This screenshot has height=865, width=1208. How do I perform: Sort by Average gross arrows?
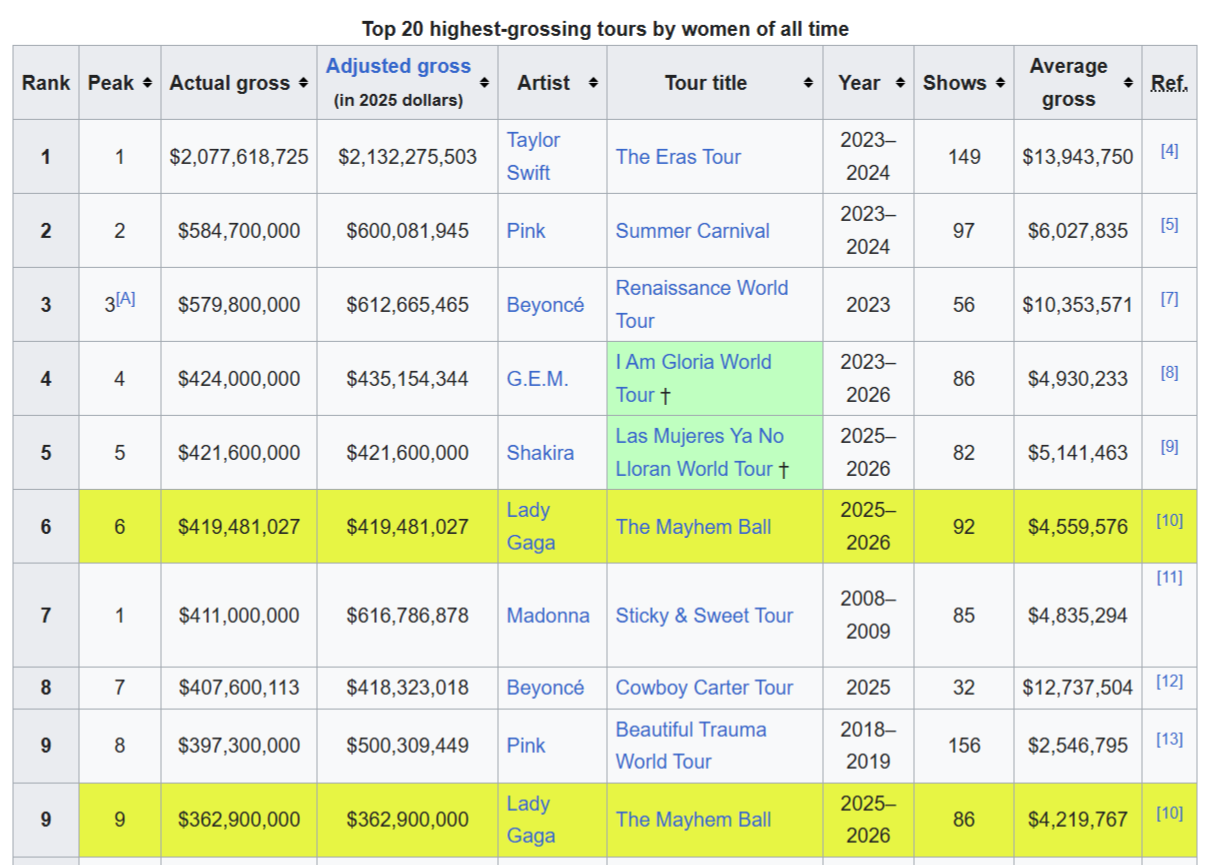[x=1128, y=83]
